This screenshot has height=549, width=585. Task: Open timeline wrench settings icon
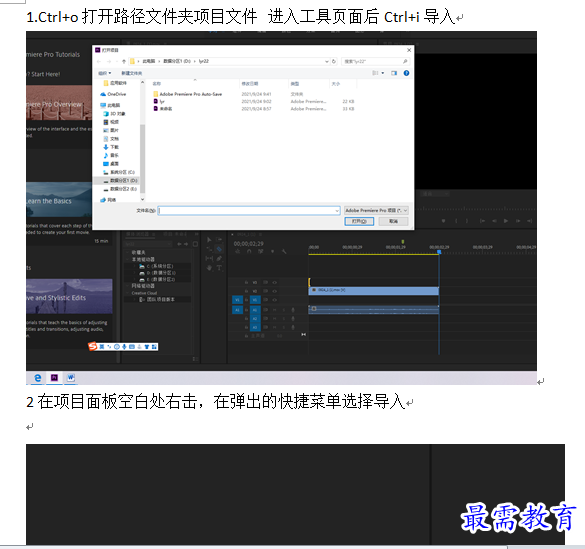click(284, 252)
